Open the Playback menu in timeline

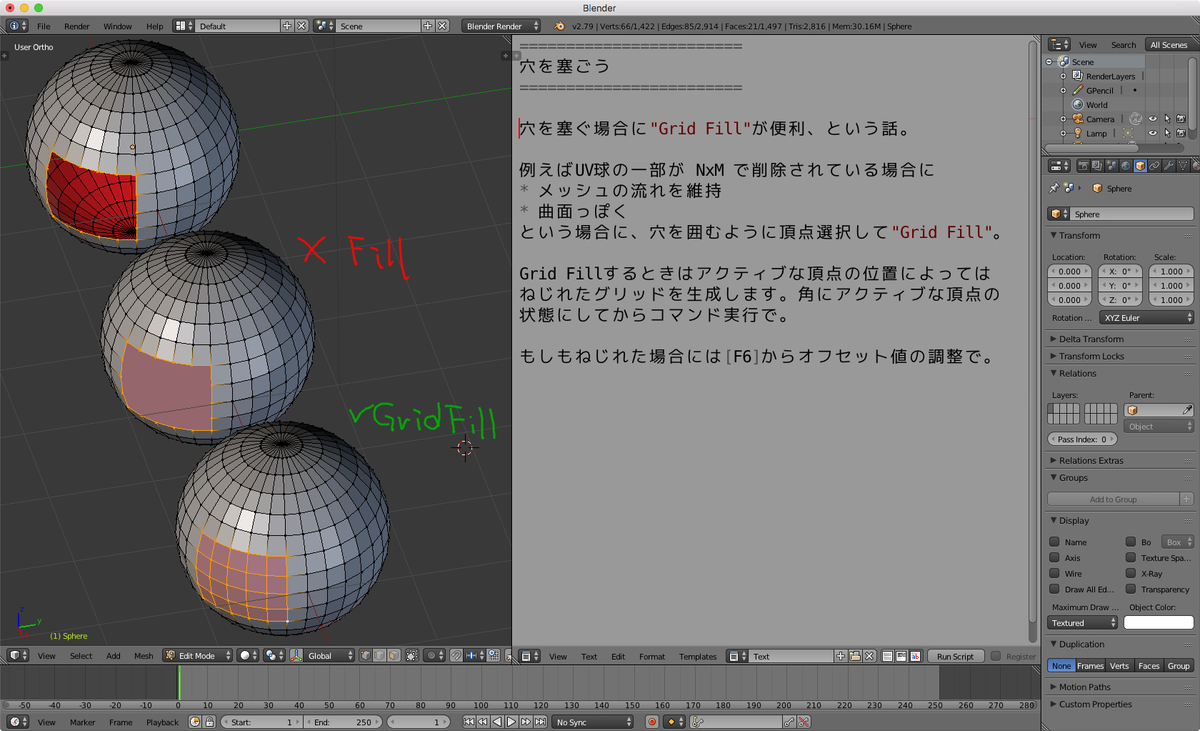(x=162, y=721)
